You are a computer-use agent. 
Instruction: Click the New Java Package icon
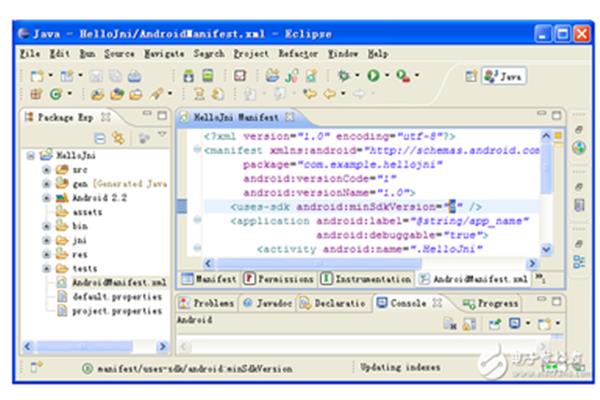click(36, 93)
